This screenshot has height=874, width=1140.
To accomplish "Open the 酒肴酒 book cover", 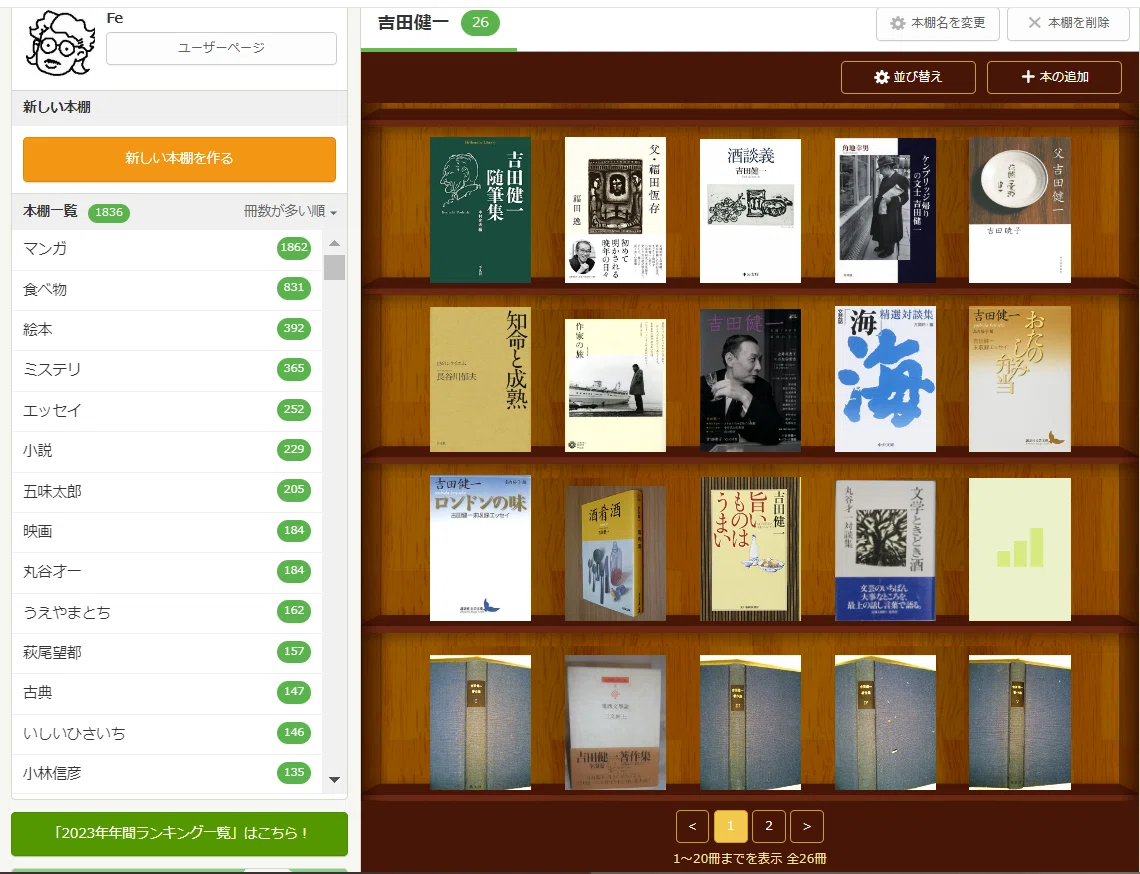I will tap(615, 553).
